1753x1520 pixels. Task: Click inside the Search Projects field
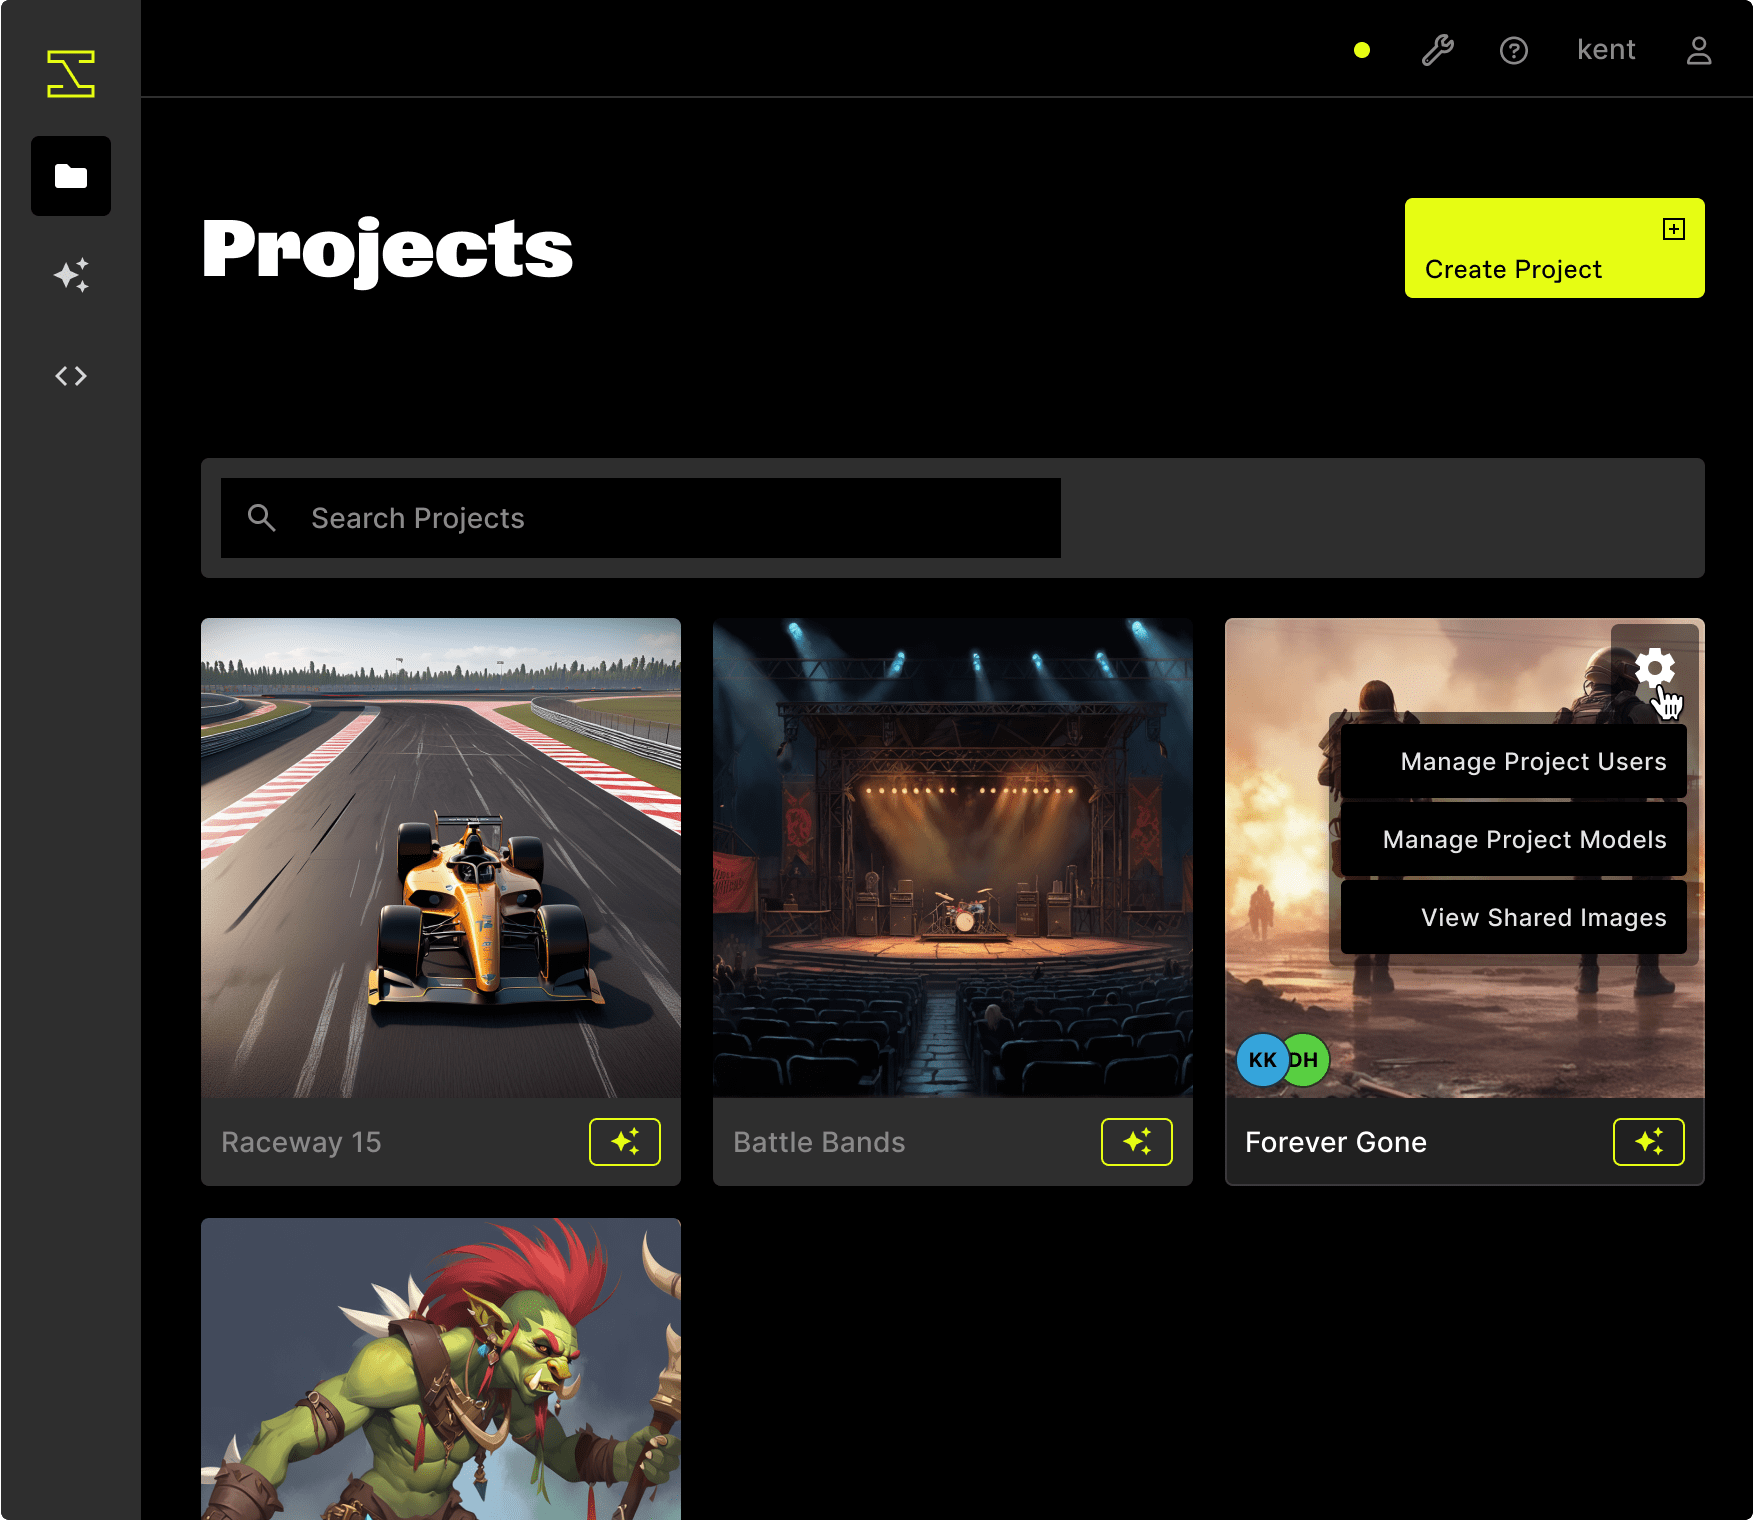[x=640, y=518]
